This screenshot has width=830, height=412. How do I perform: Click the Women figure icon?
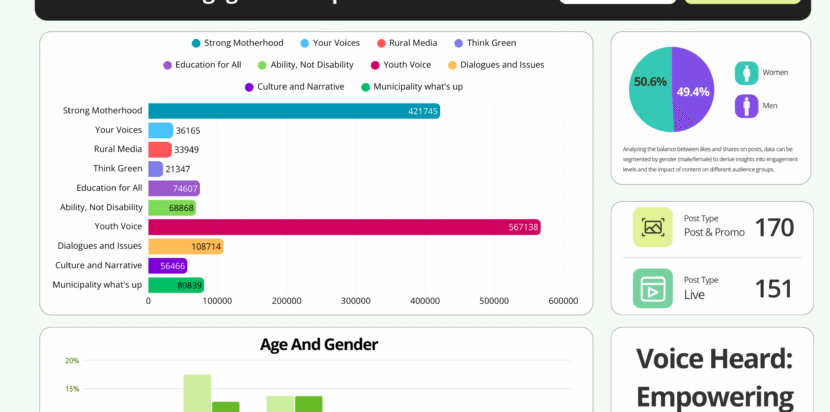[x=746, y=73]
